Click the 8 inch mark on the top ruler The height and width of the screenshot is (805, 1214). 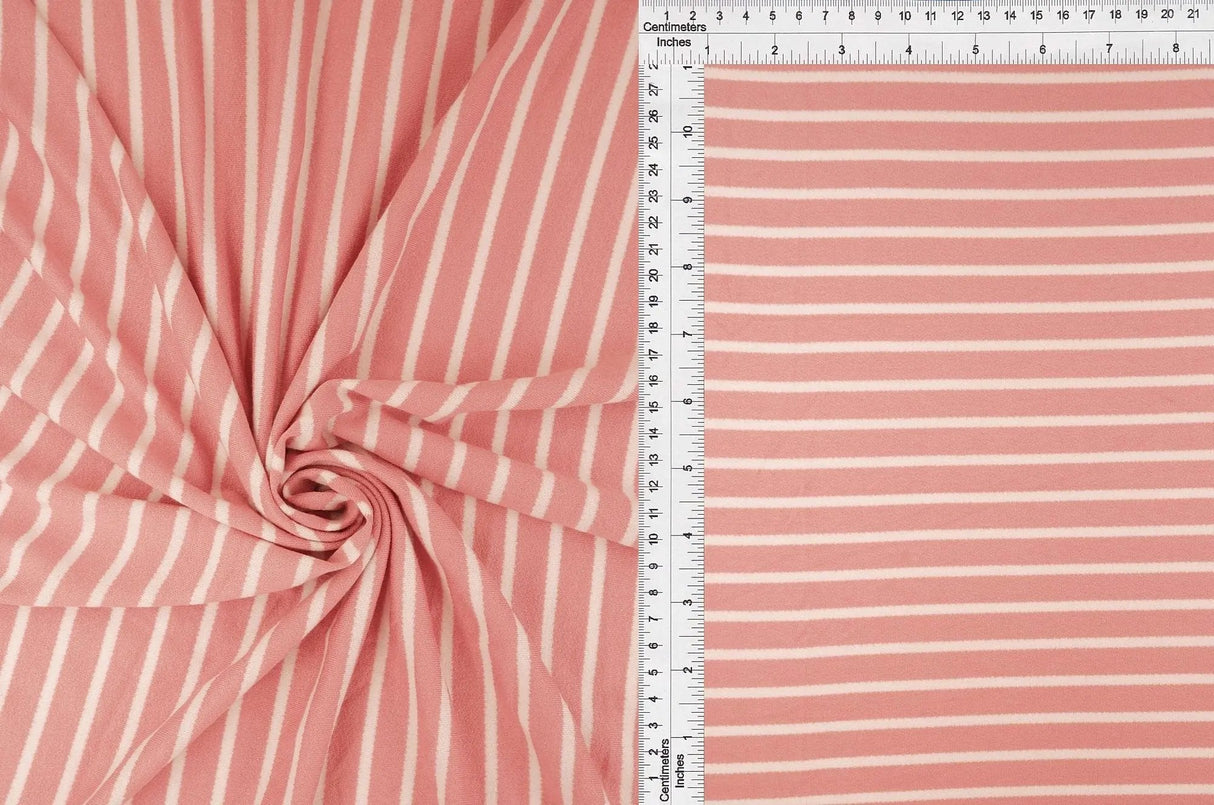[1177, 46]
